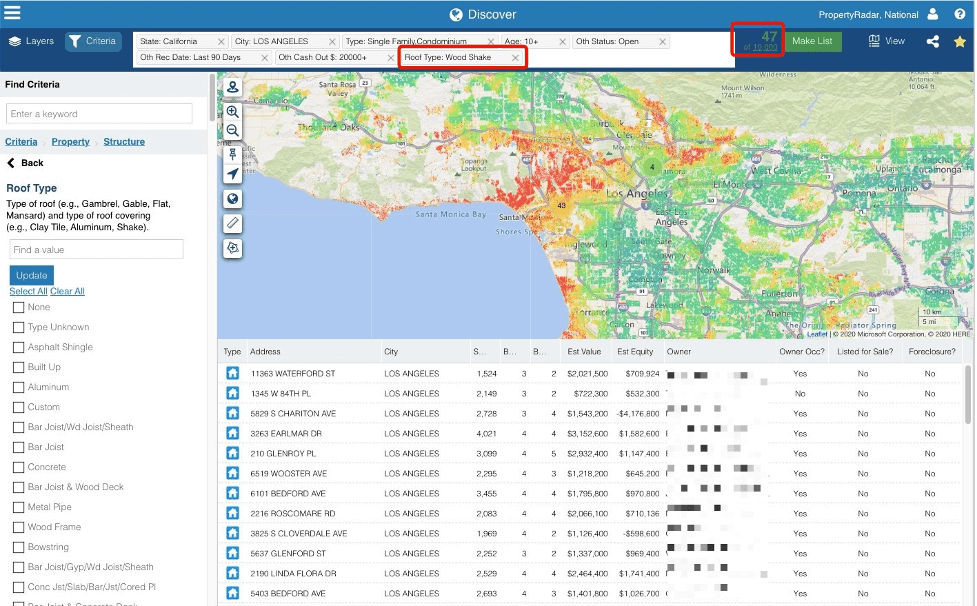This screenshot has height=606, width=977.
Task: Remove the Oth Rec Date filter
Action: point(265,58)
